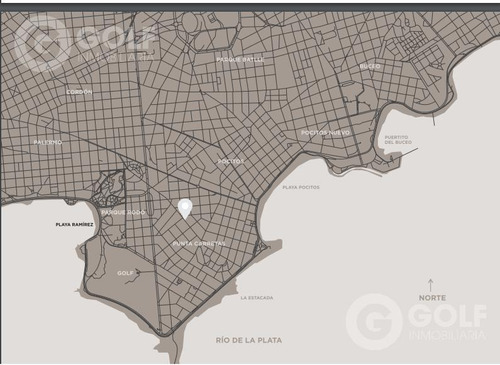
Task: Click the Pocitos neighborhood label
Action: coord(231,161)
